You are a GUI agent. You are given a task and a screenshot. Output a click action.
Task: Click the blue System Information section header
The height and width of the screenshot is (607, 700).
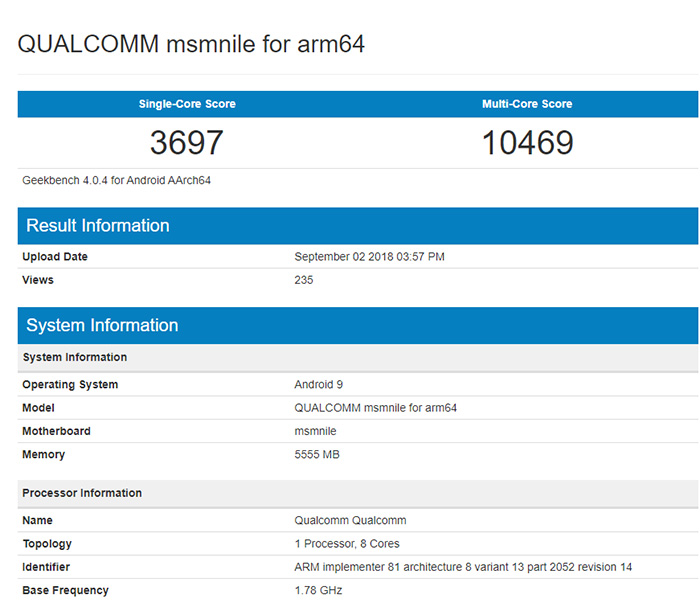pyautogui.click(x=102, y=325)
